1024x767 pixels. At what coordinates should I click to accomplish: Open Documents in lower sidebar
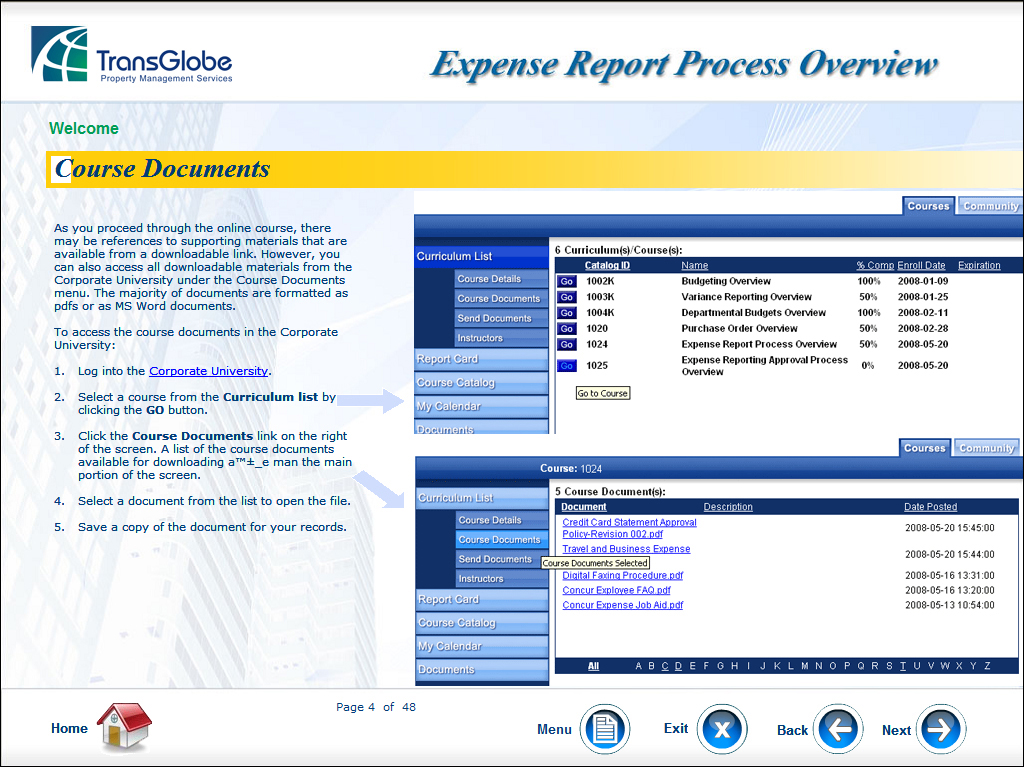point(482,670)
